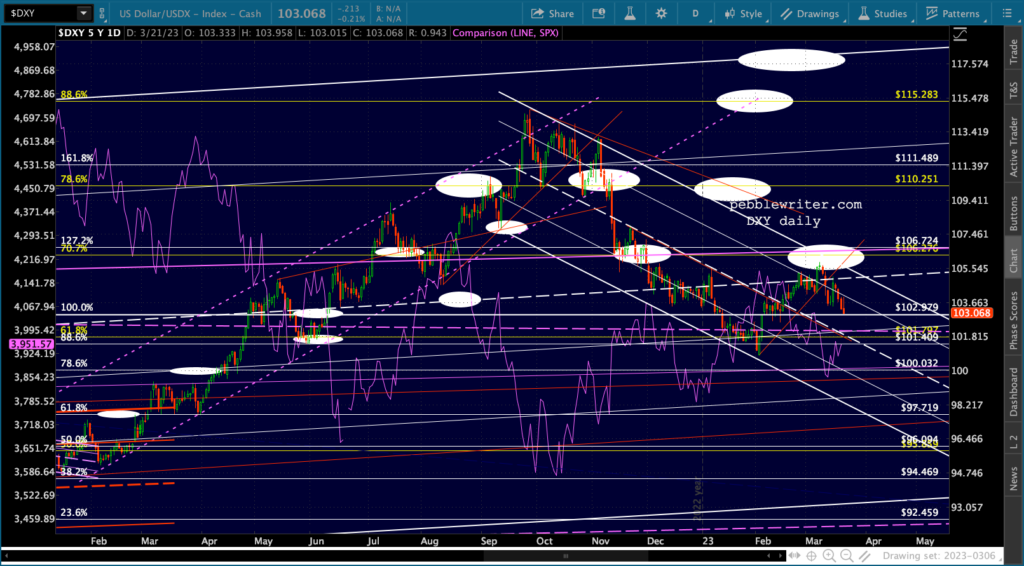Image resolution: width=1024 pixels, height=566 pixels.
Task: Click the zoom in magnifier icon
Action: coord(829,556)
